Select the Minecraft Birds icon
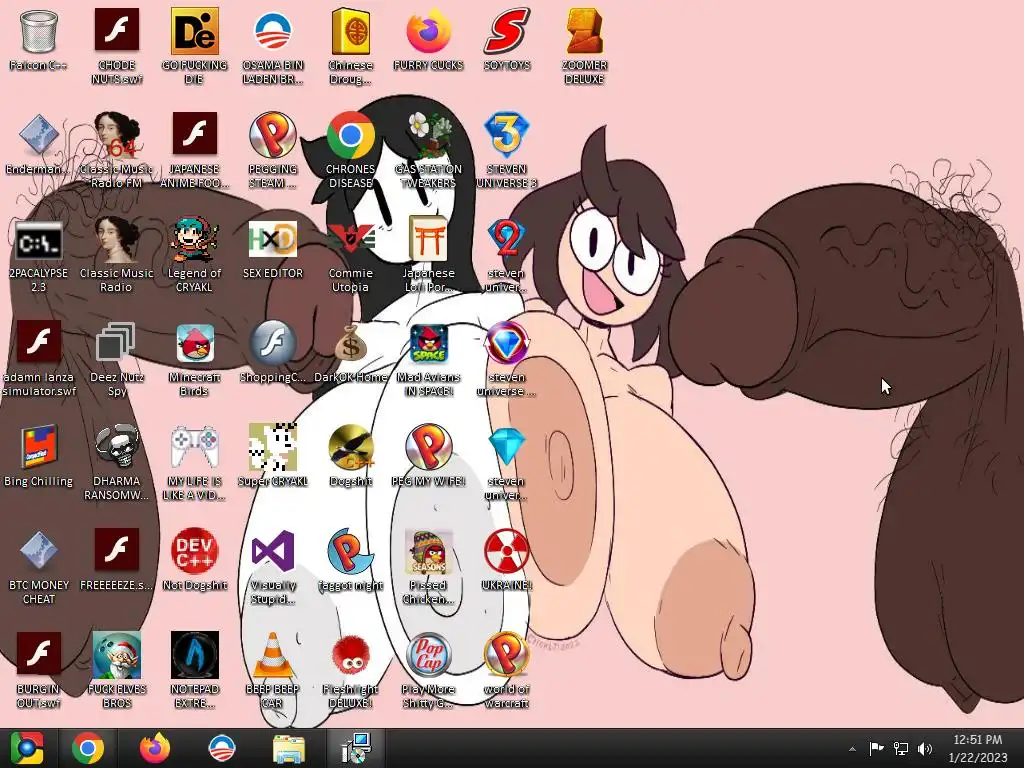The width and height of the screenshot is (1024, 768). coord(195,344)
